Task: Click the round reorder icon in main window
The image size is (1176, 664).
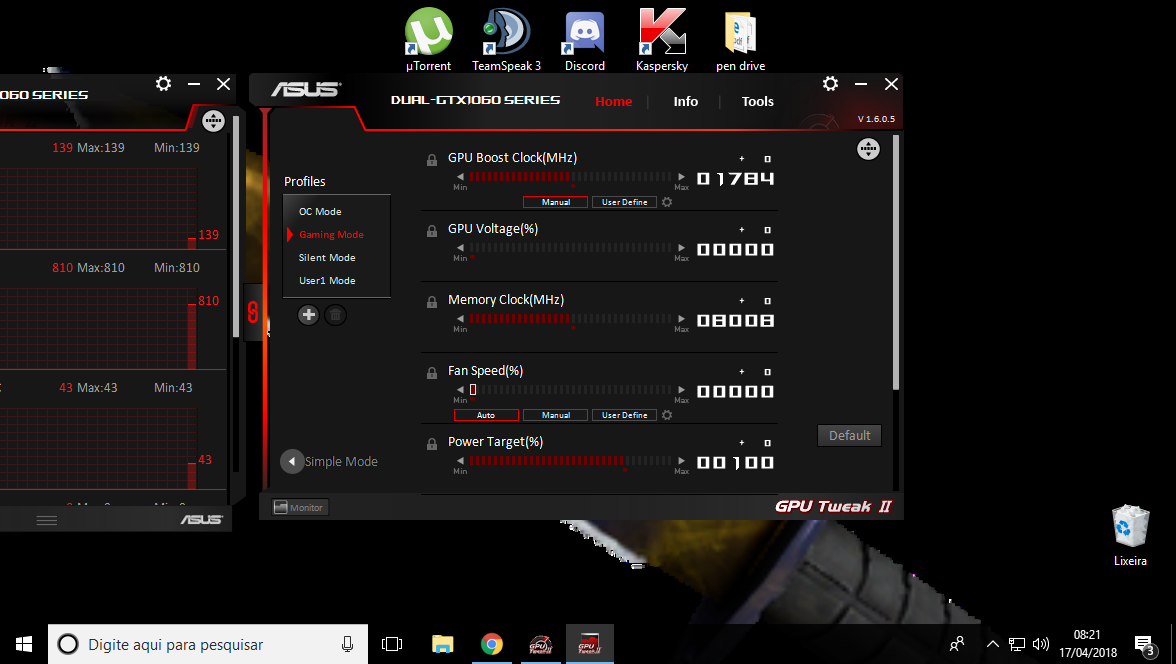Action: (868, 149)
